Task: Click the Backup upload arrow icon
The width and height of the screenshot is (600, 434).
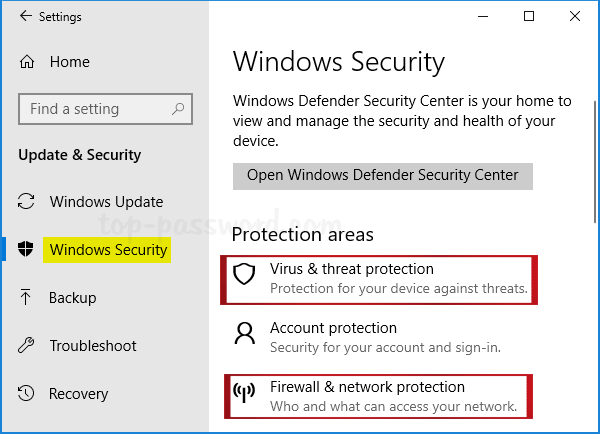Action: [26, 297]
